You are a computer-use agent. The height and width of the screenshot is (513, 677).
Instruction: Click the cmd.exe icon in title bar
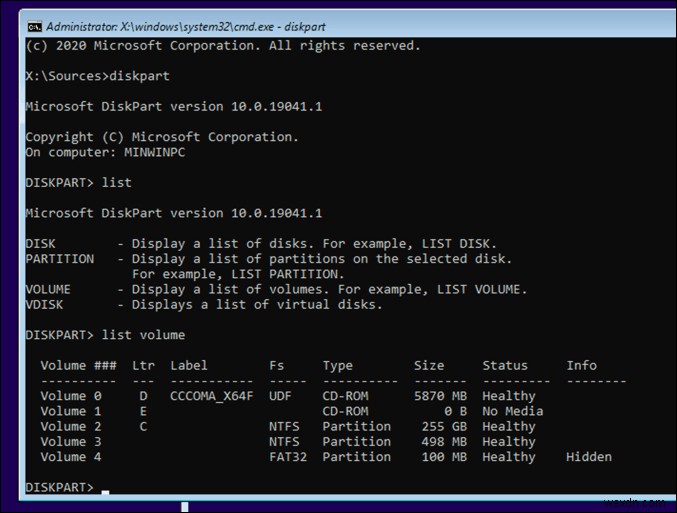pos(35,27)
